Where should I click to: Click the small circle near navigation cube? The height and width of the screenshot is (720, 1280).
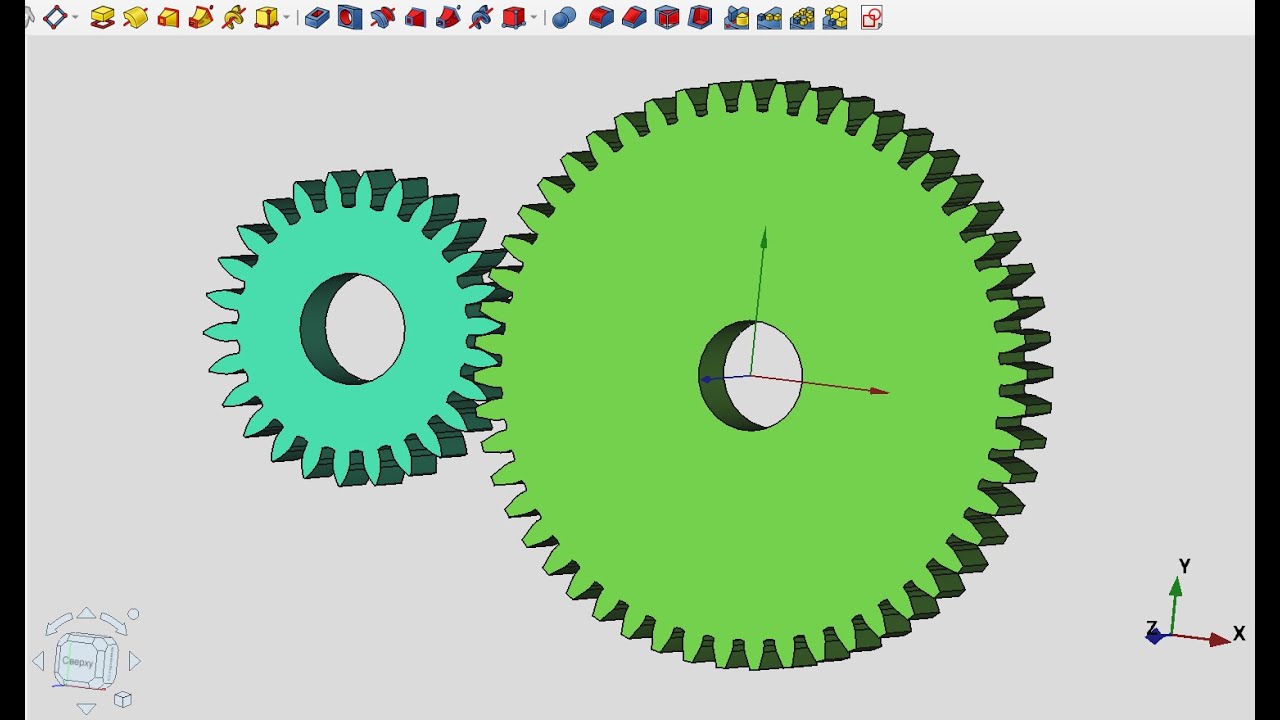click(x=133, y=614)
